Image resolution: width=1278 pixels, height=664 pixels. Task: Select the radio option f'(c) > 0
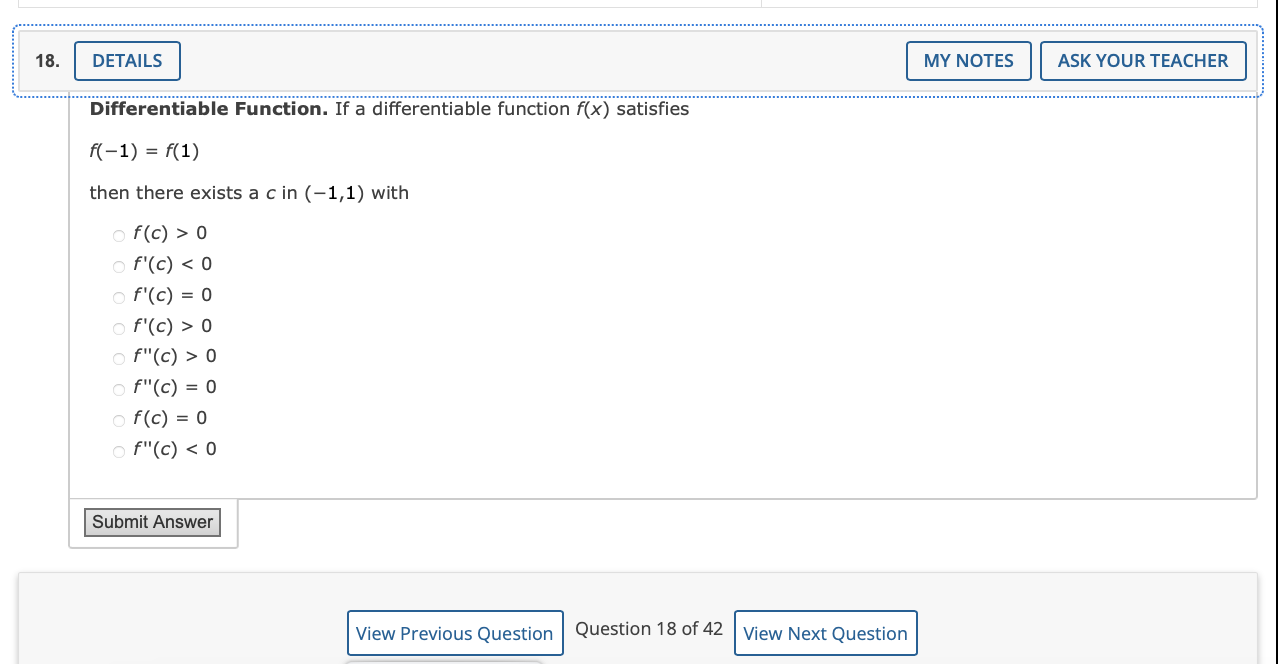coord(118,328)
